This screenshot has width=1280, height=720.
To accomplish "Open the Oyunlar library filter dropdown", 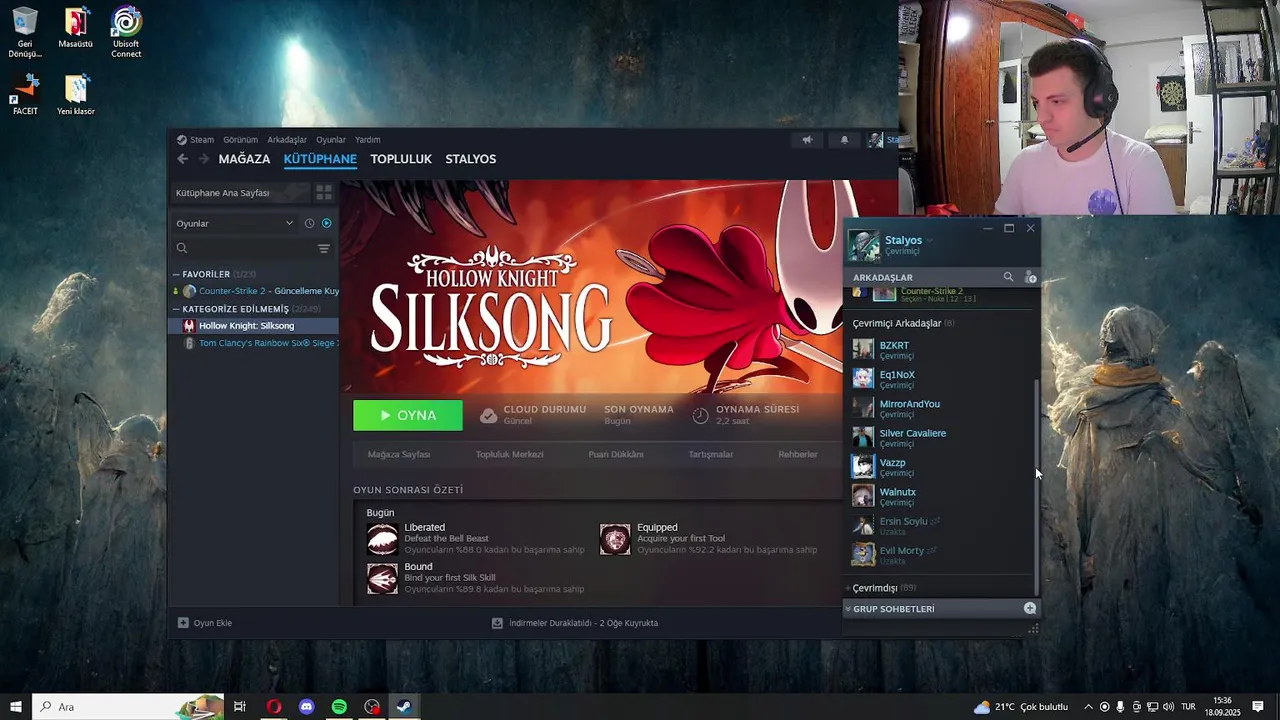I will coord(235,223).
